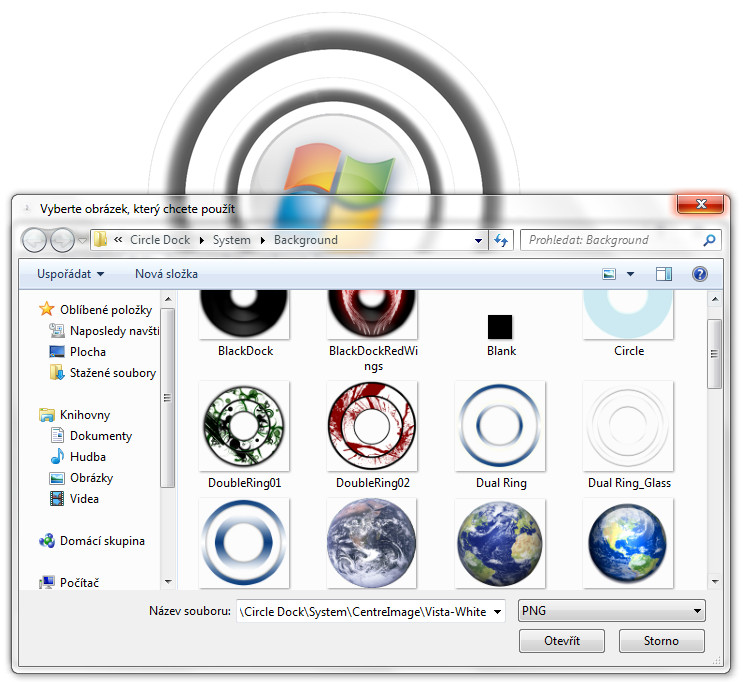Choose the glossy dark blue Earth thumbnail

click(628, 543)
